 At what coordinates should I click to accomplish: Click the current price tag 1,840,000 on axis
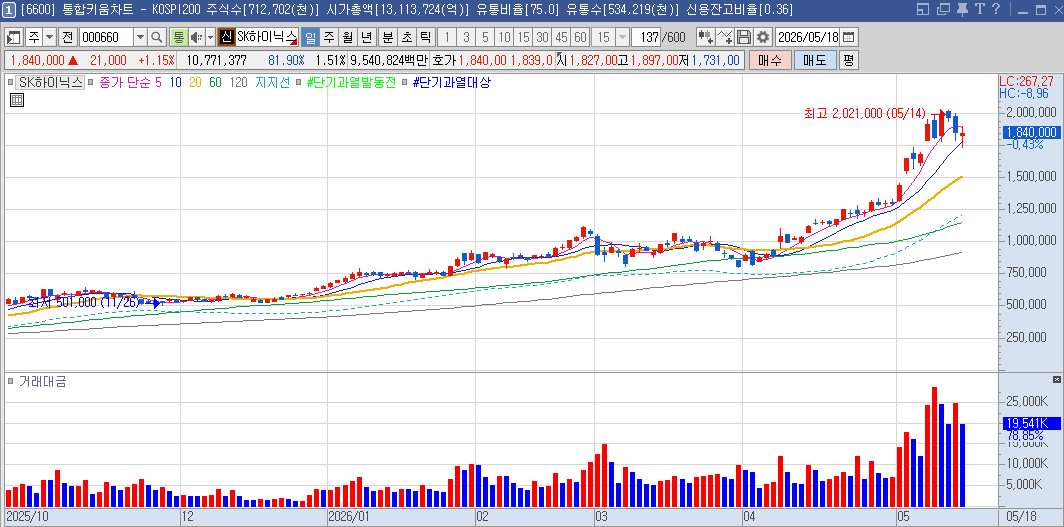[1031, 132]
